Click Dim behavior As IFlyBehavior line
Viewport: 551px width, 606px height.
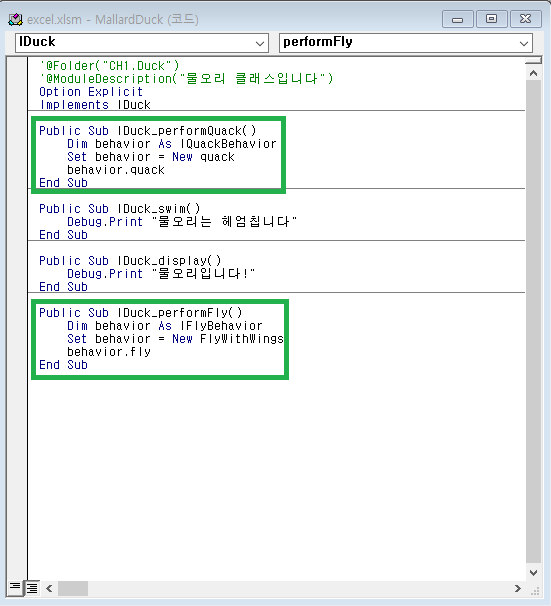(x=165, y=325)
